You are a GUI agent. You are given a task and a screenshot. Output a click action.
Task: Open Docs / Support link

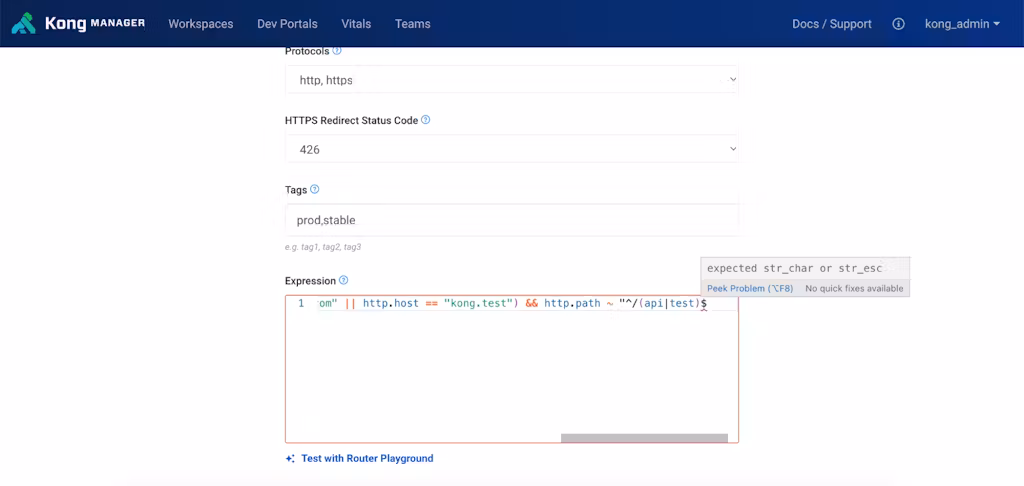pyautogui.click(x=831, y=24)
